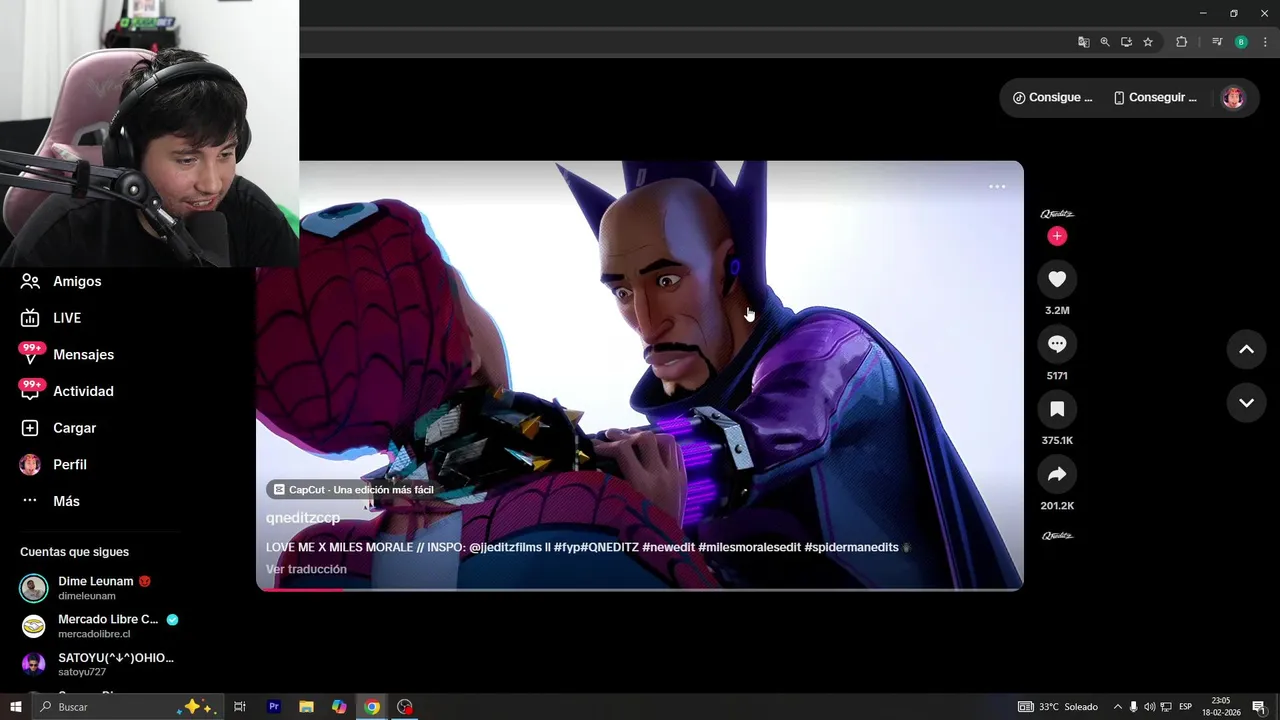Click the taskbar Buscar search box

coord(126,707)
